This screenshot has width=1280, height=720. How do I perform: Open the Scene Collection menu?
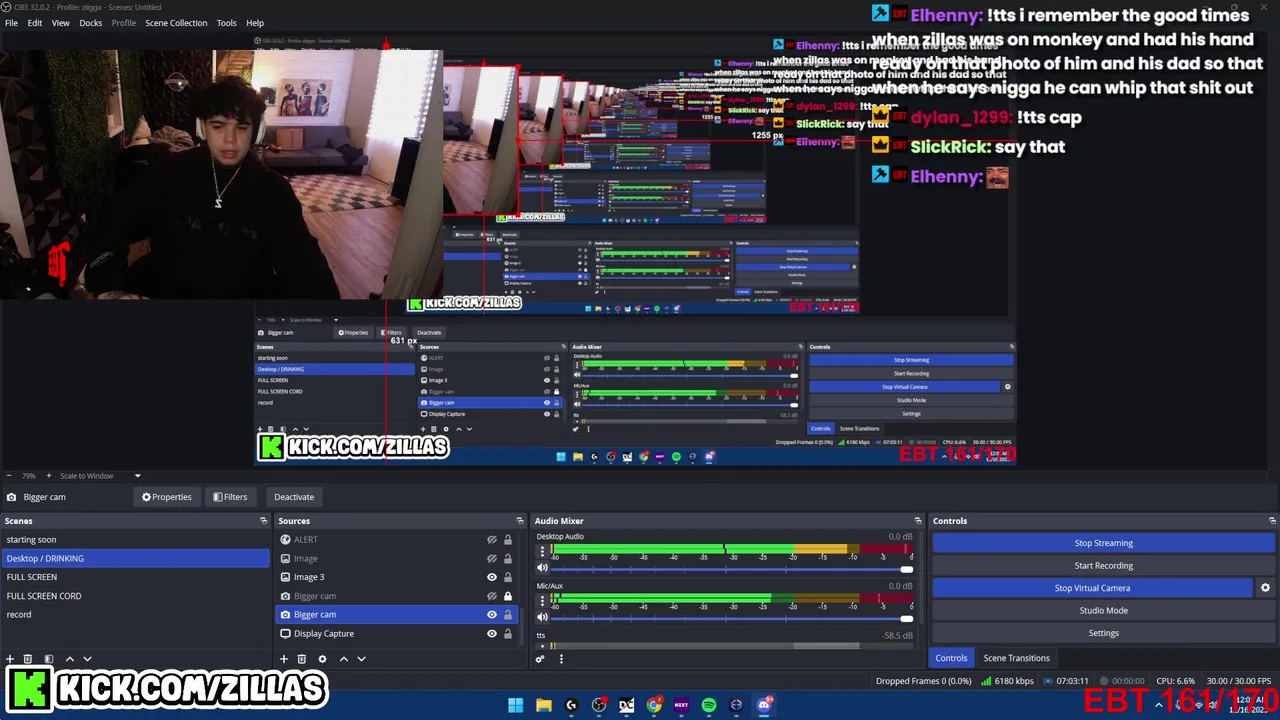(176, 23)
